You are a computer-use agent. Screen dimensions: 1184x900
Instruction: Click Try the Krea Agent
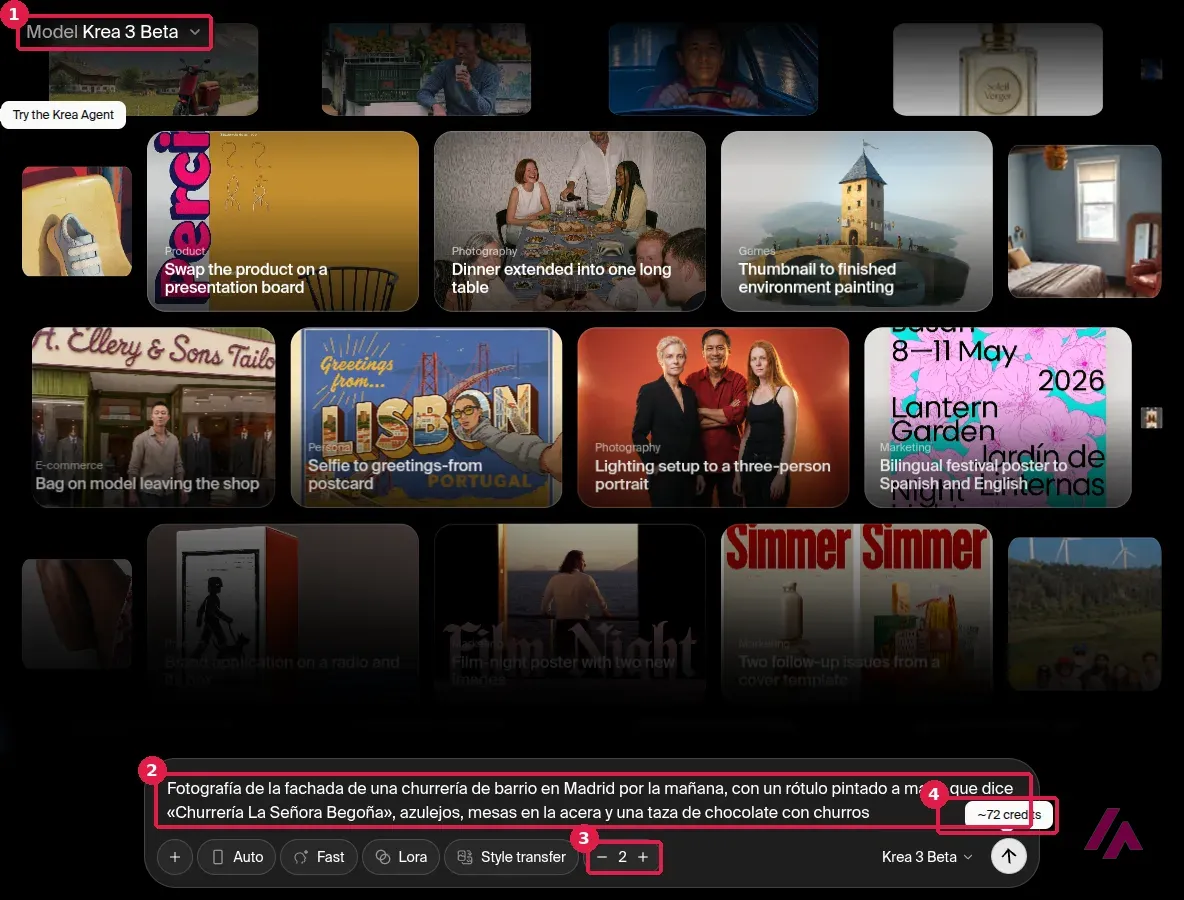[63, 115]
